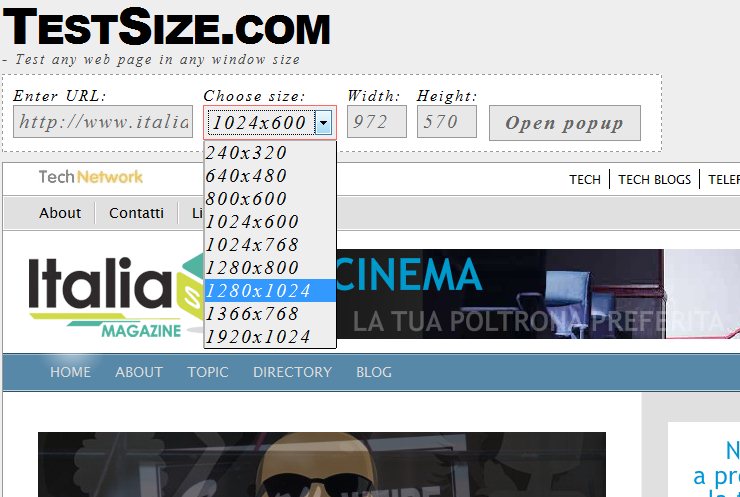Choose 1366x768 from the size list
The height and width of the screenshot is (497, 740).
click(x=270, y=313)
